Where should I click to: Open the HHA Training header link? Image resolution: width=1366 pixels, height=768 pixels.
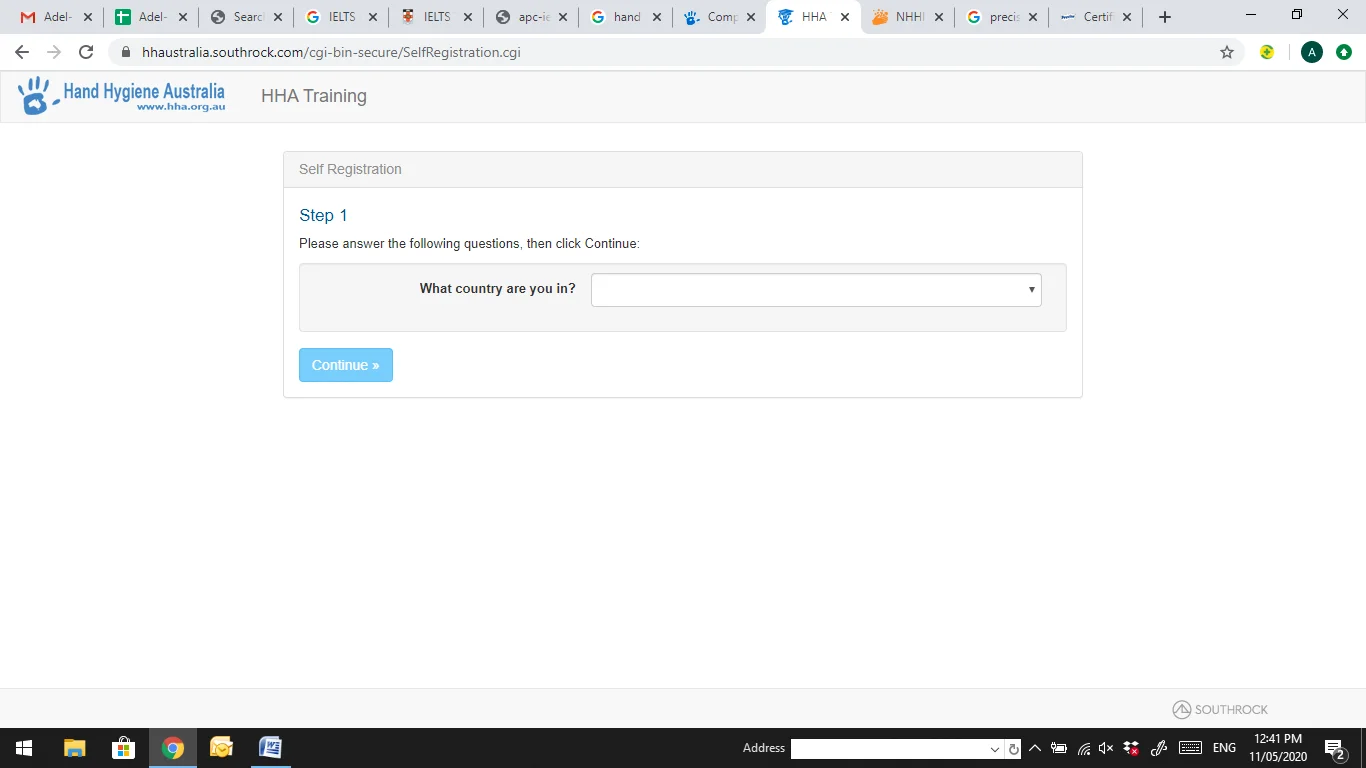click(314, 96)
